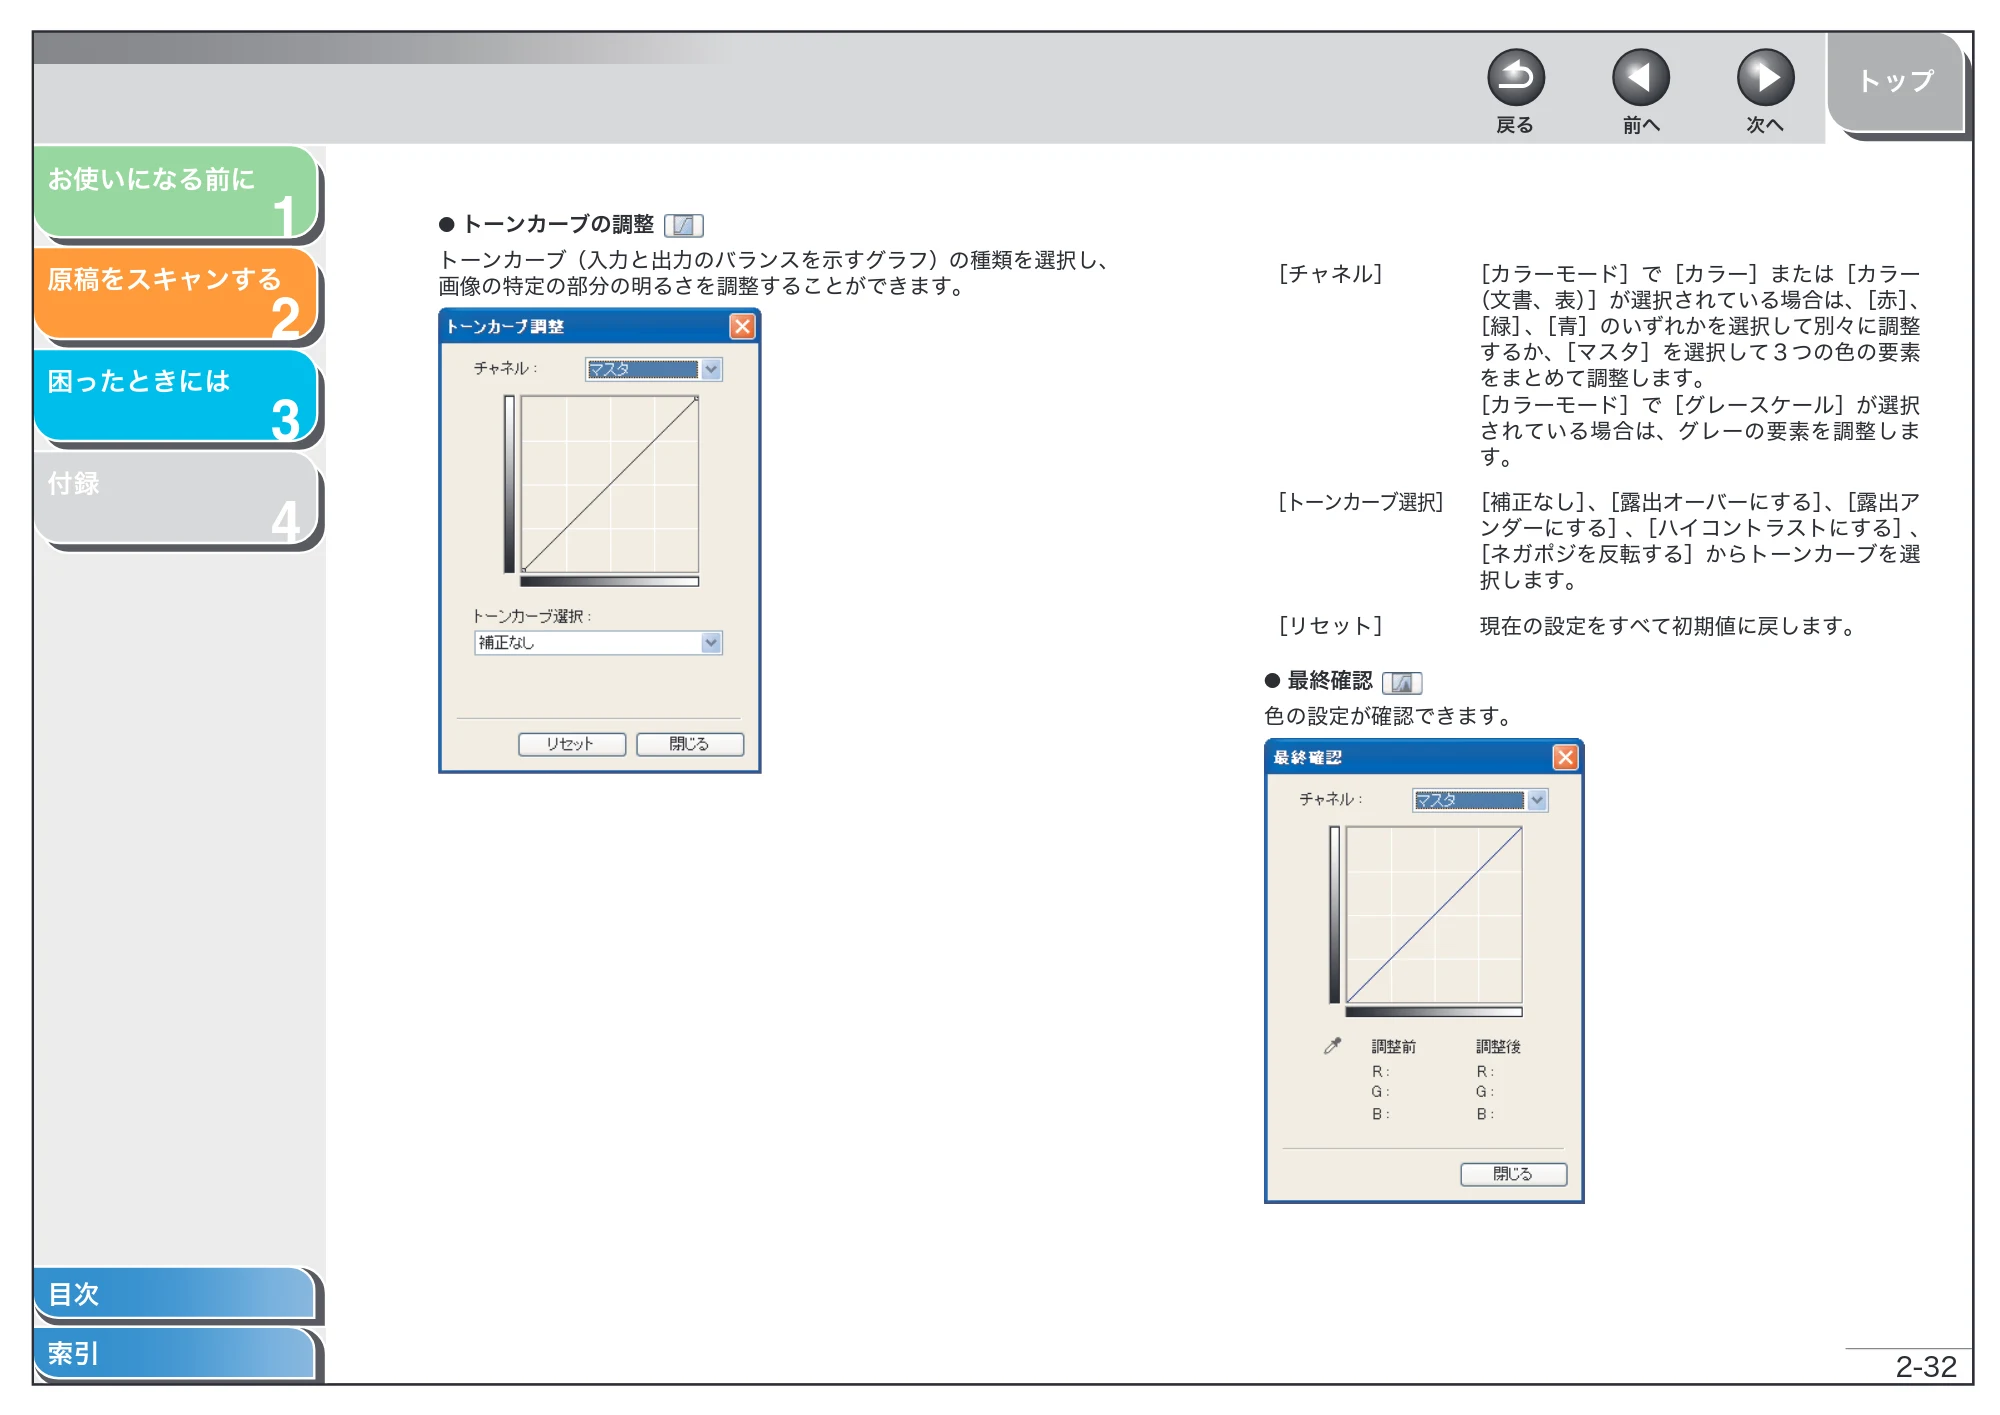Go to previous page with 前へ icon
2000x1415 pixels.
click(1640, 78)
